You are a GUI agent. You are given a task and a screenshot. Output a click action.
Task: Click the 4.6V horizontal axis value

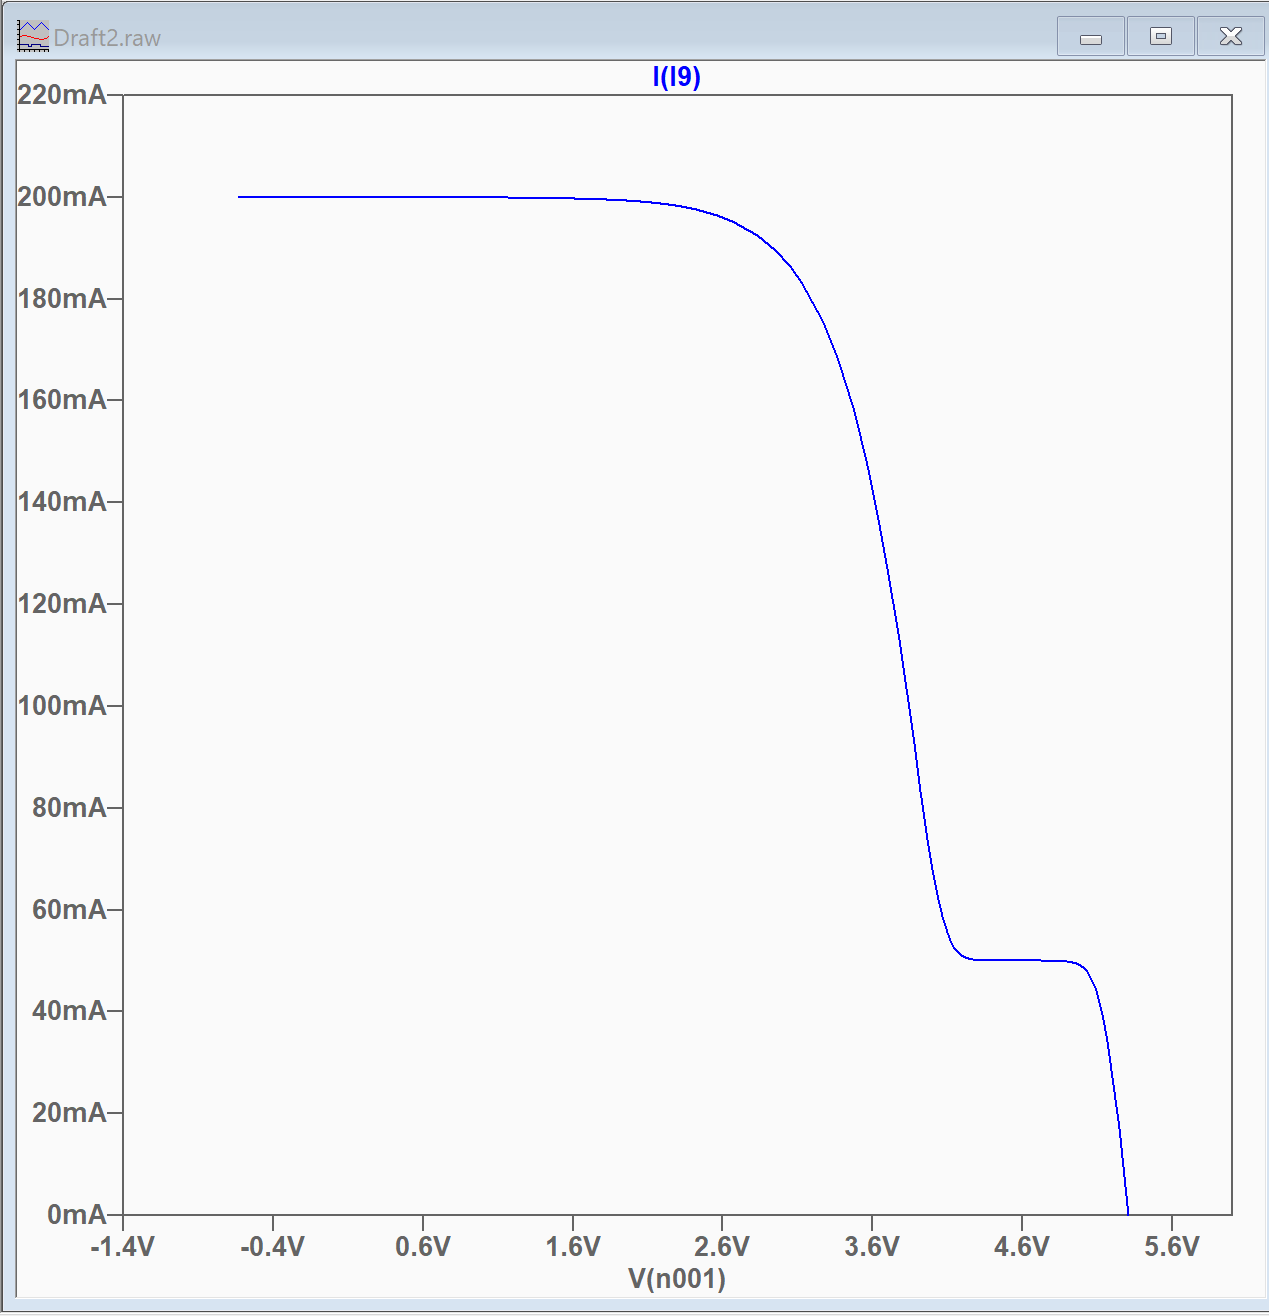(1022, 1246)
